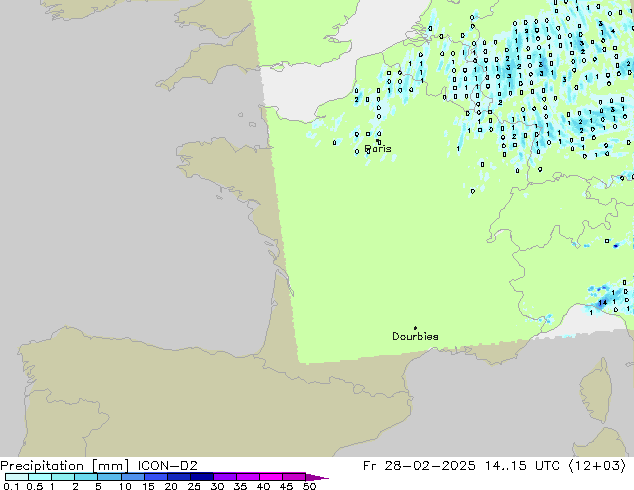Viewport: 634px width, 490px height.
Task: Select the dot marker above Dourbies
Action: [x=415, y=328]
